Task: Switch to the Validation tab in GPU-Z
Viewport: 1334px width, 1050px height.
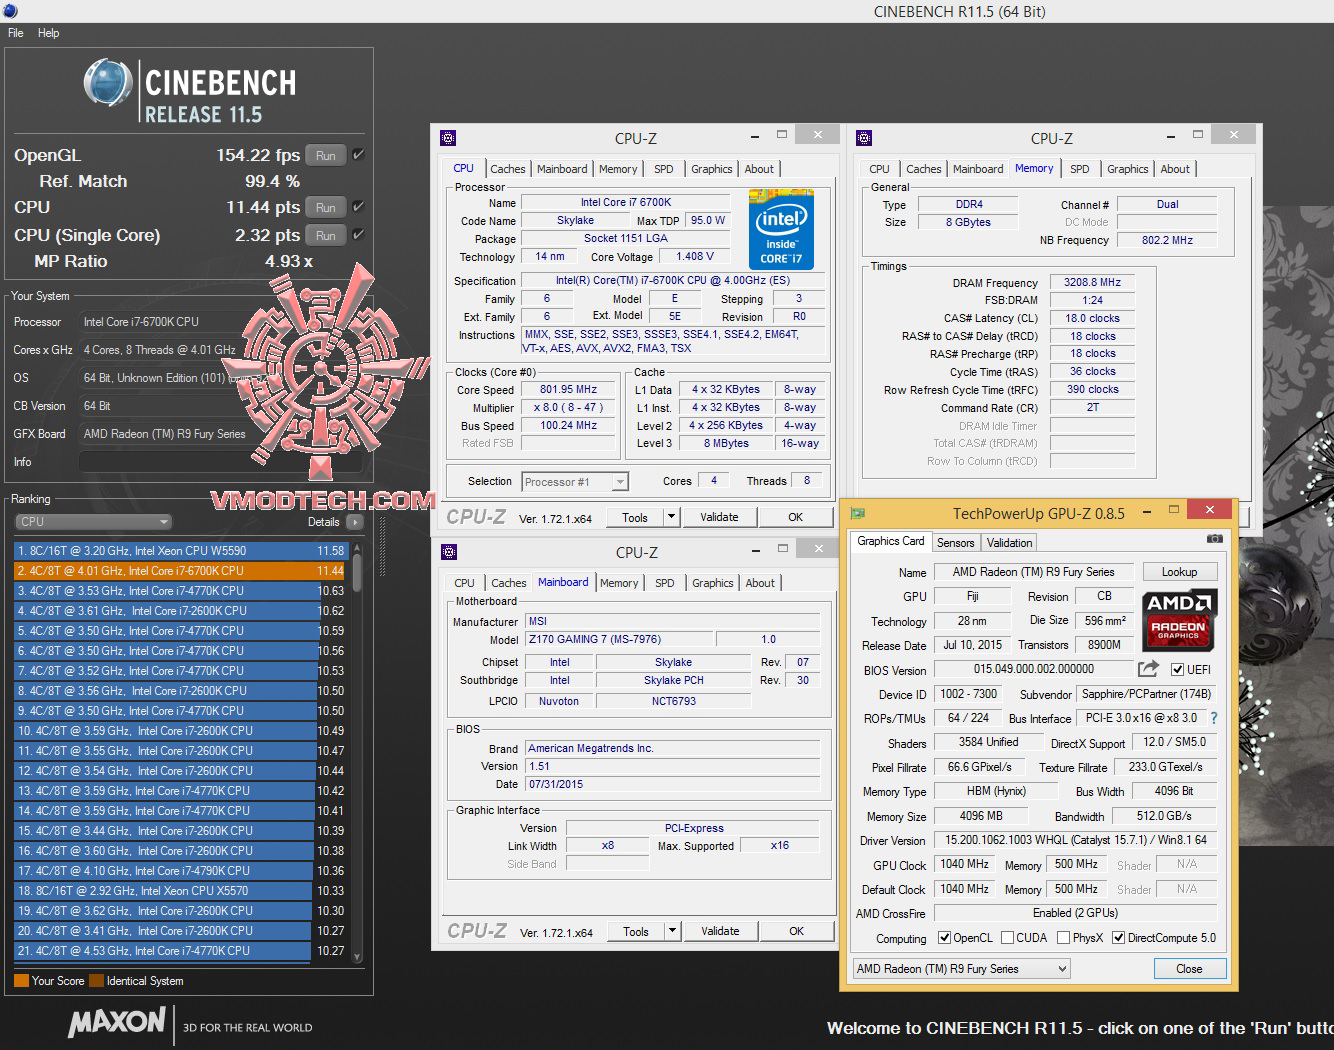Action: click(x=1009, y=543)
